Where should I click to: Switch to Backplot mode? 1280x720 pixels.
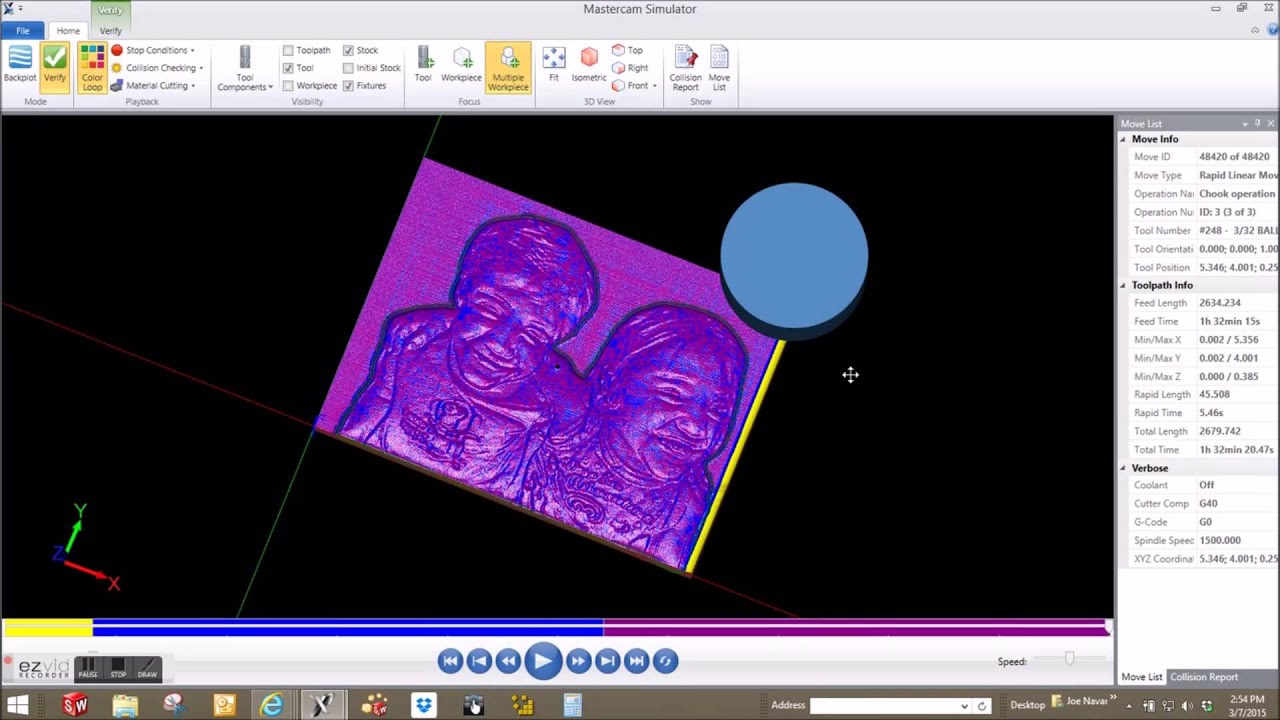[x=20, y=65]
